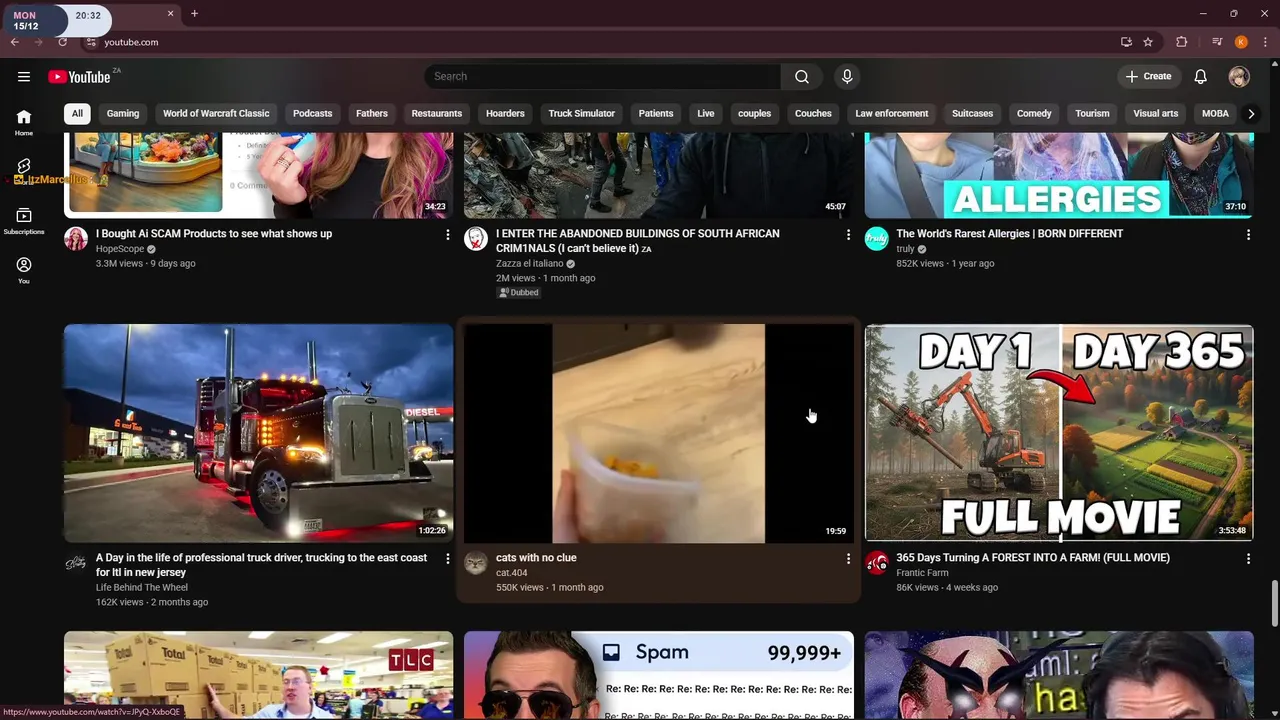Open cat.404 channel avatar
The width and height of the screenshot is (1280, 720).
[x=476, y=562]
